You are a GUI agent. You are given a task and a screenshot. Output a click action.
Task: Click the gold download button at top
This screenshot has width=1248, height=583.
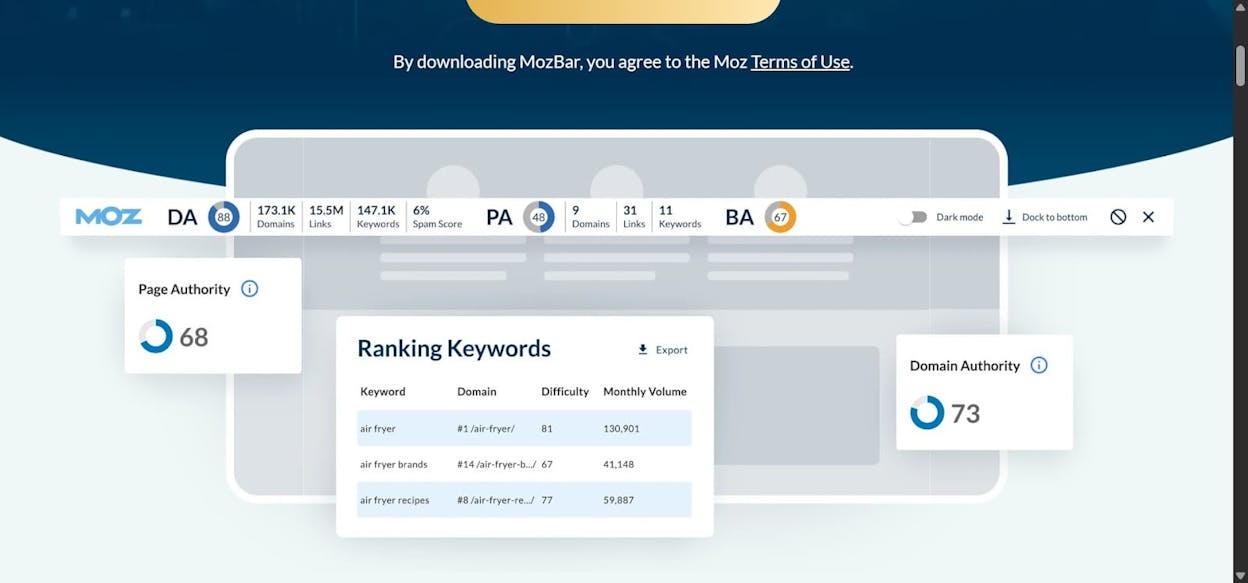[623, 11]
